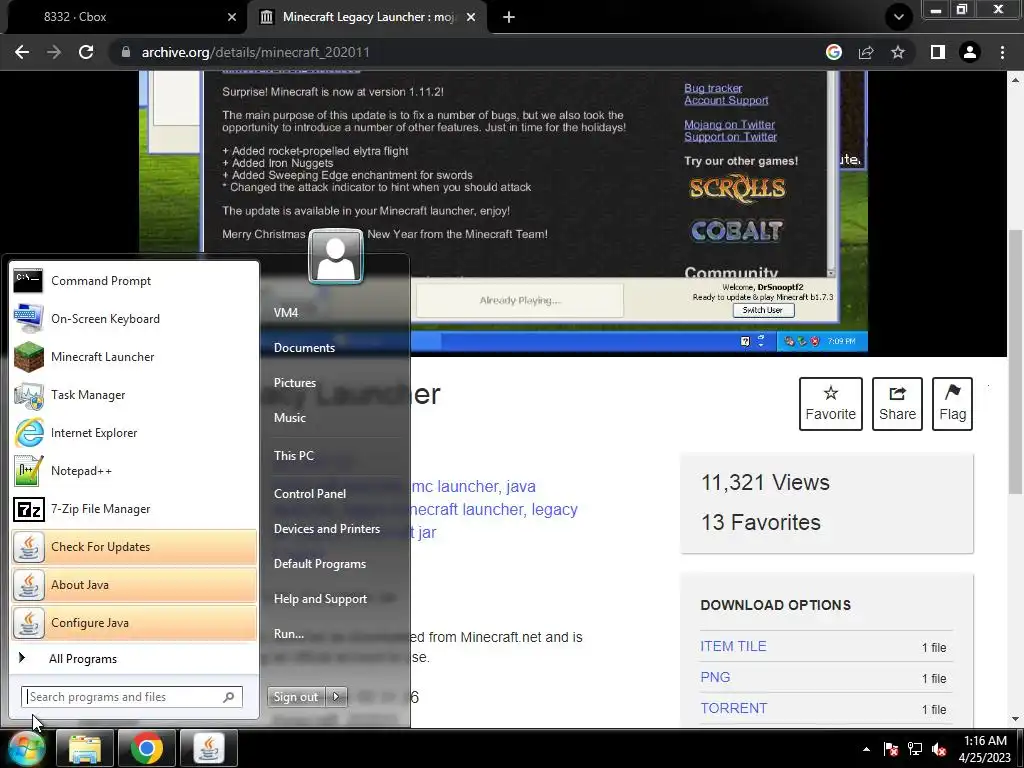Close the 8332 · Cbox tab

pyautogui.click(x=232, y=17)
